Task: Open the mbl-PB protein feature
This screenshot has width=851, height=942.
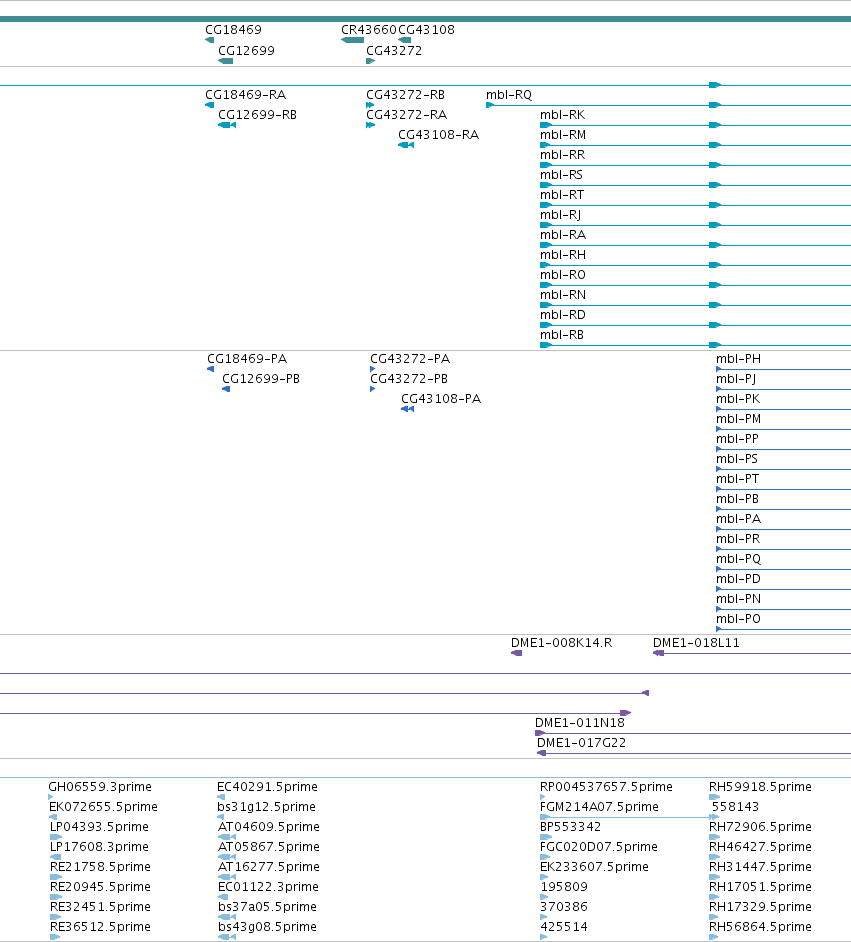Action: tap(737, 499)
